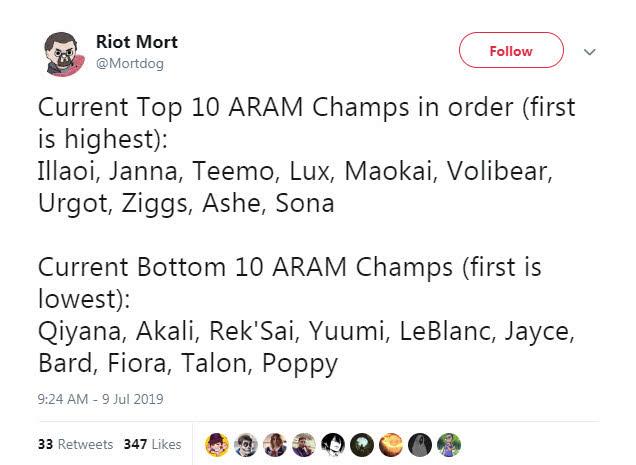Open Riot Mort's profile avatar

coord(64,54)
